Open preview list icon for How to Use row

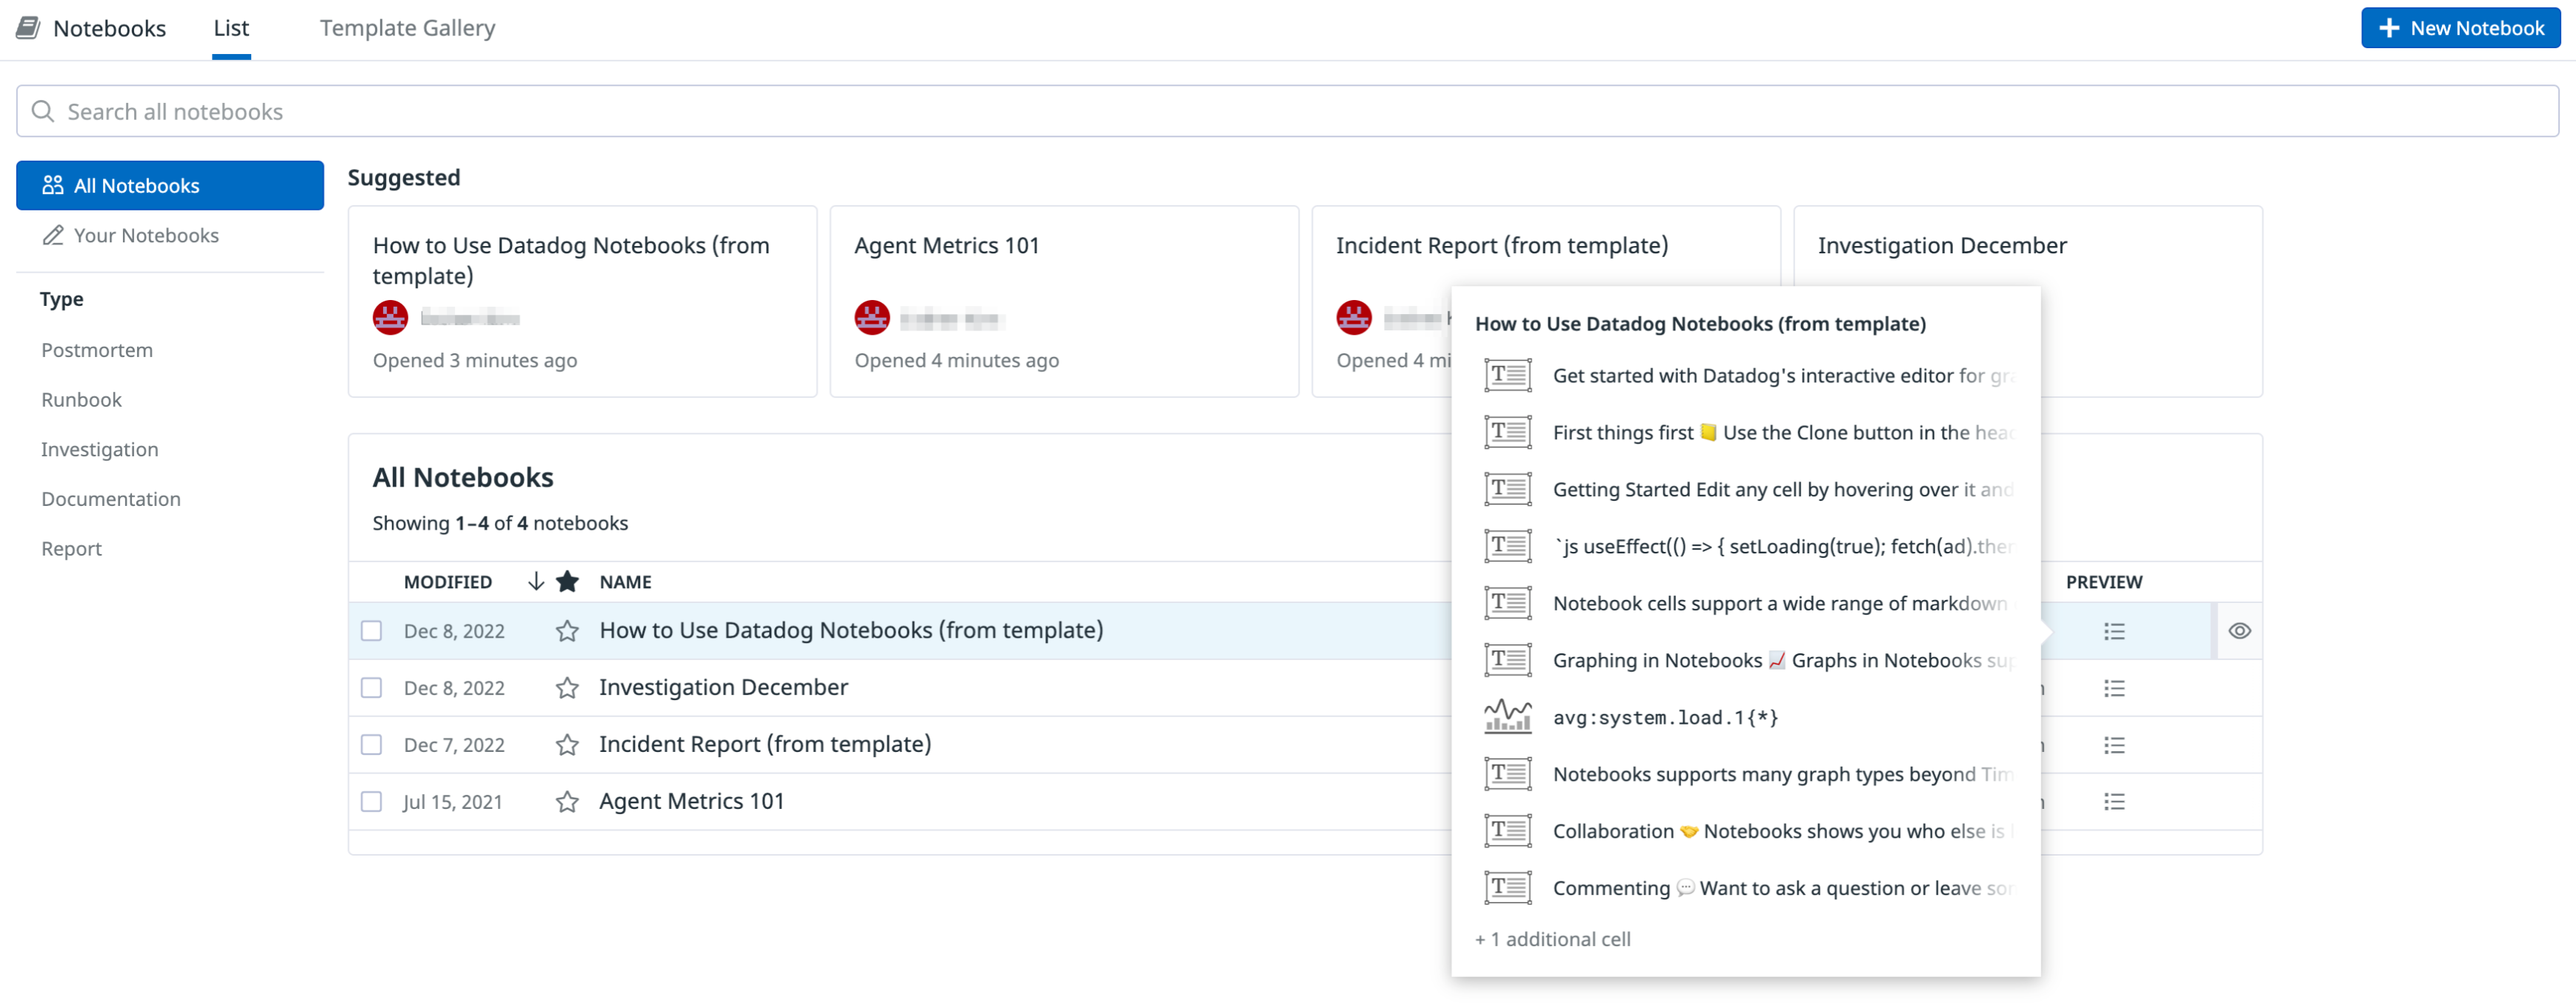click(2114, 631)
